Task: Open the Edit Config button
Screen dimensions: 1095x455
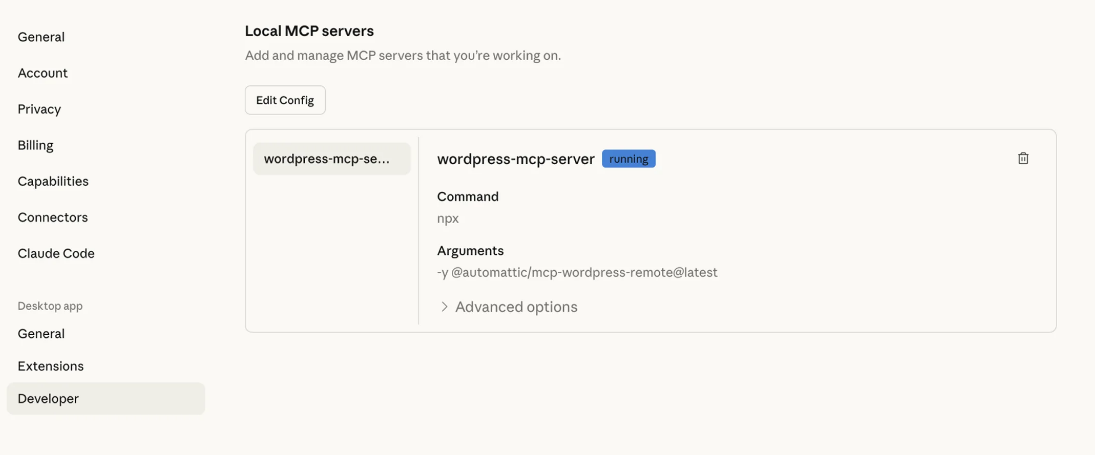Action: coord(285,100)
